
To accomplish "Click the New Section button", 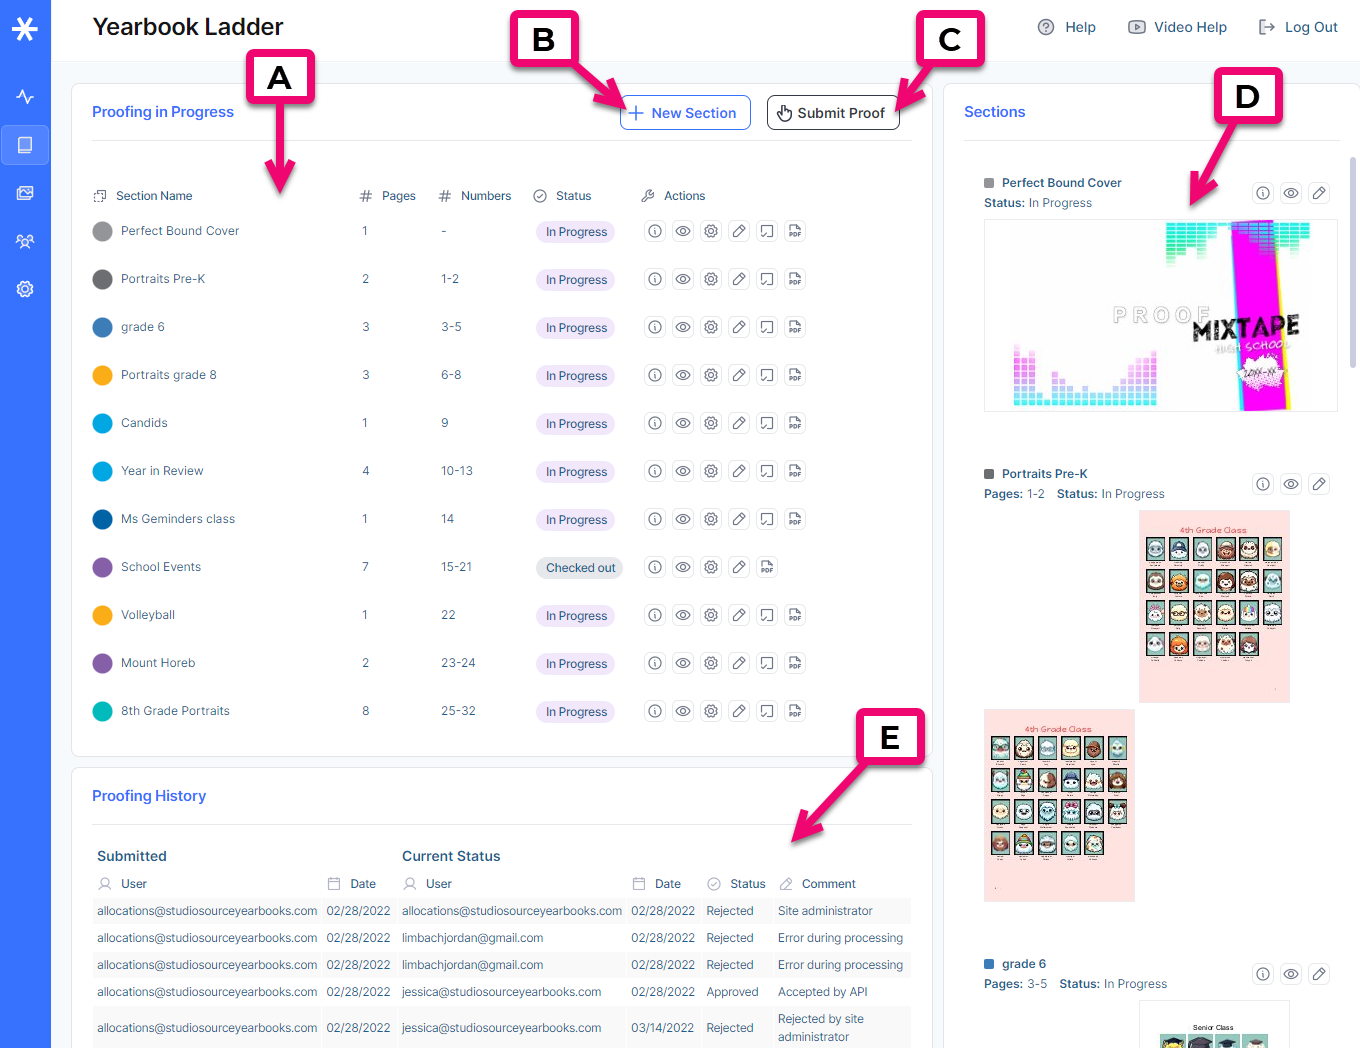I will (x=685, y=113).
